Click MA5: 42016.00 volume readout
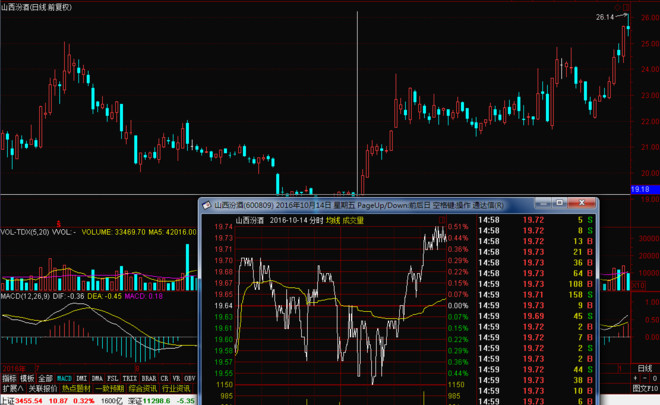 point(173,232)
